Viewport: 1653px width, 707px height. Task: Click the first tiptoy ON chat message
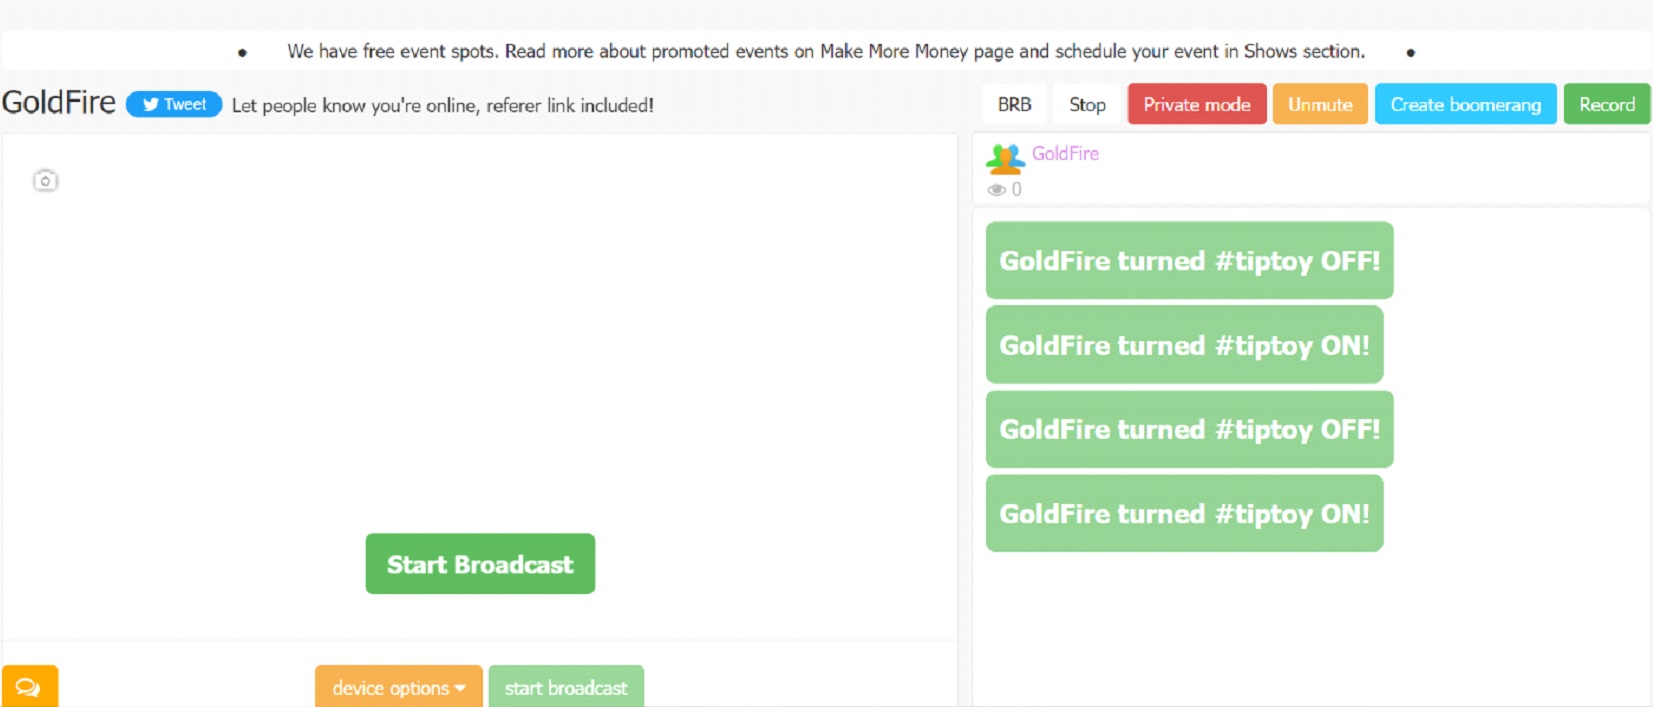(x=1184, y=345)
